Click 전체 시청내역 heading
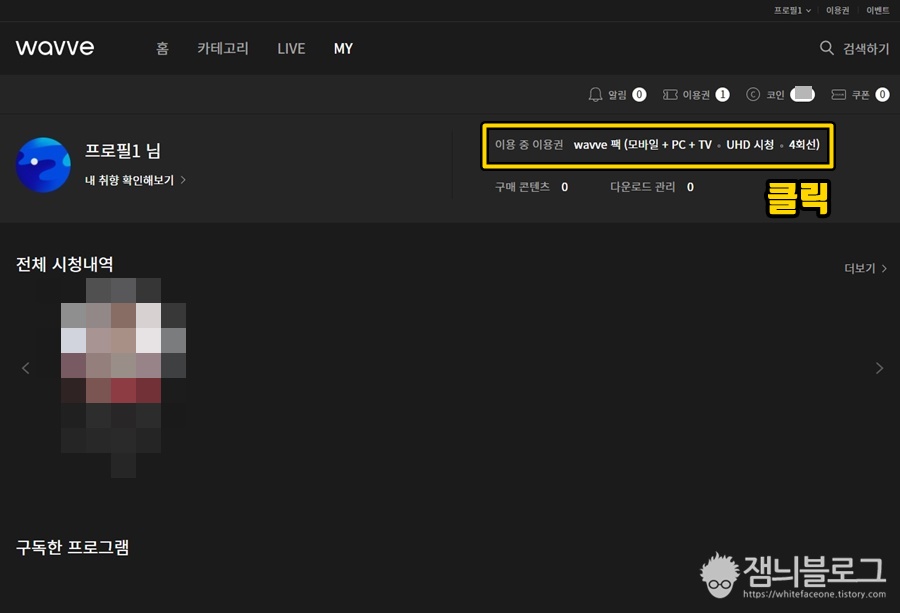Viewport: 900px width, 613px height. point(64,264)
